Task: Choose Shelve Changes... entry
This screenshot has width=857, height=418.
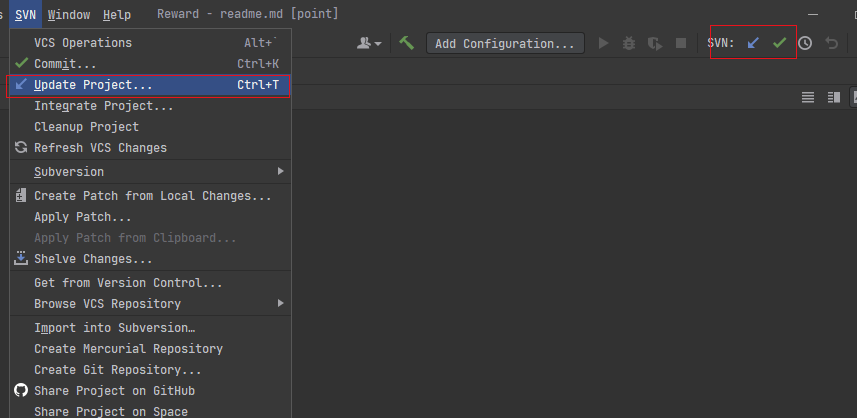Action: tap(150, 258)
